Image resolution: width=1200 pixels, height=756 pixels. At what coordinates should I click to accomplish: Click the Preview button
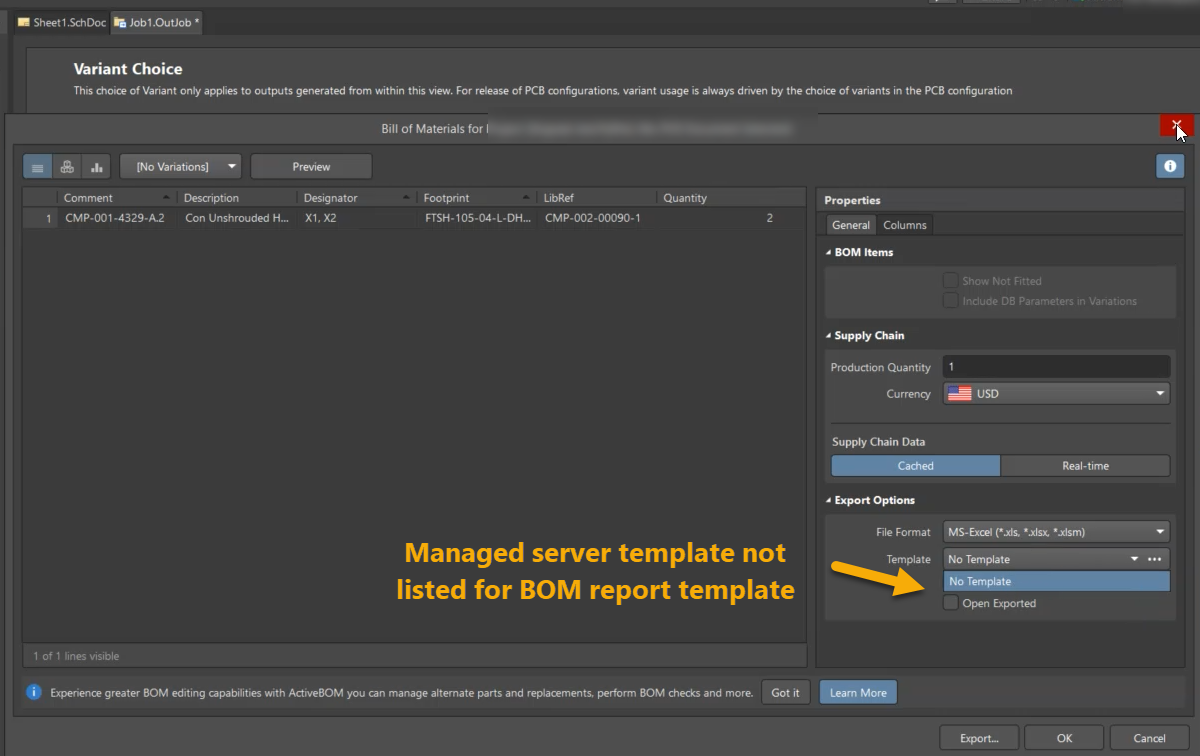311,166
